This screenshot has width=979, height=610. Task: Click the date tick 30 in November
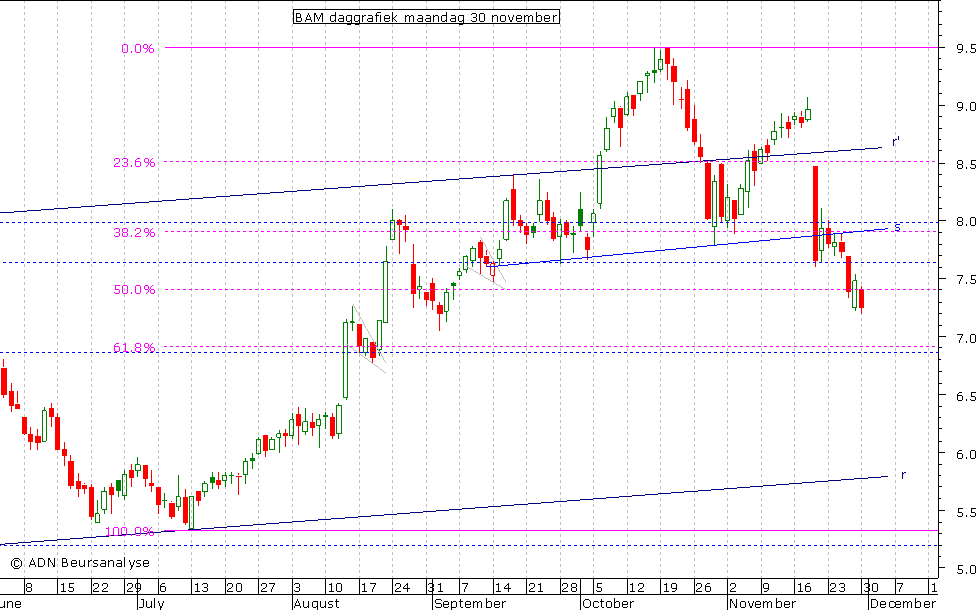click(x=871, y=588)
